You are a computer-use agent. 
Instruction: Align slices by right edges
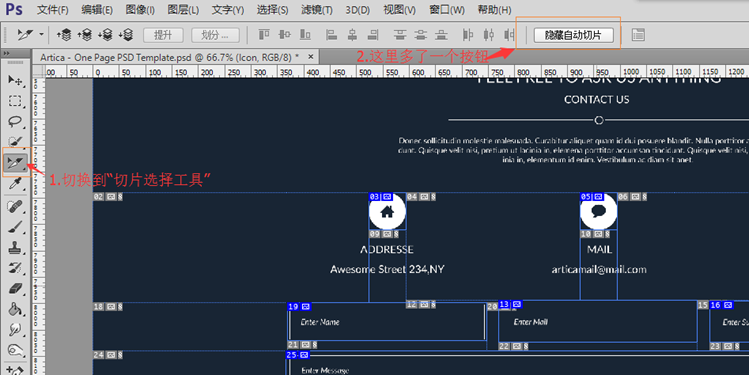[x=373, y=34]
